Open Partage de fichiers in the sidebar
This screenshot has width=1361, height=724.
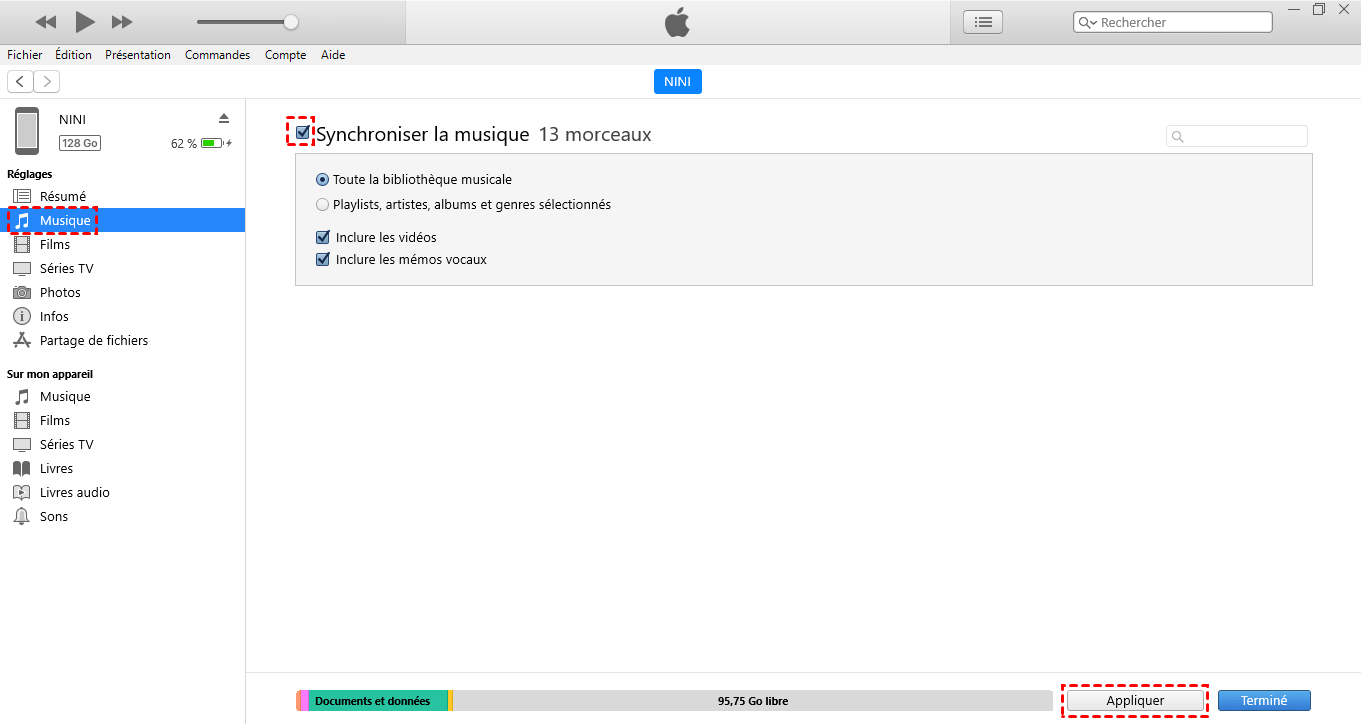click(x=93, y=340)
